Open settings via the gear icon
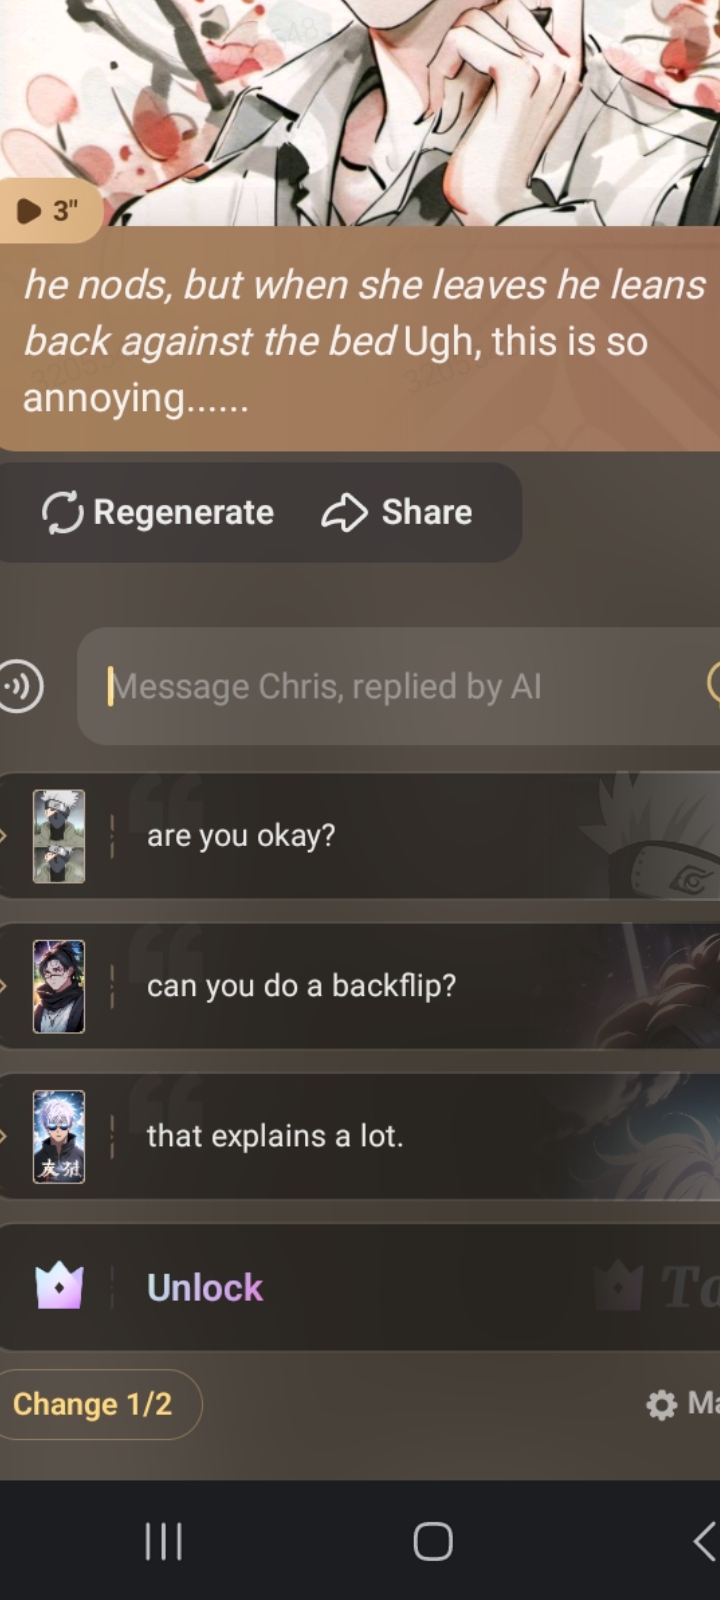 tap(661, 1404)
